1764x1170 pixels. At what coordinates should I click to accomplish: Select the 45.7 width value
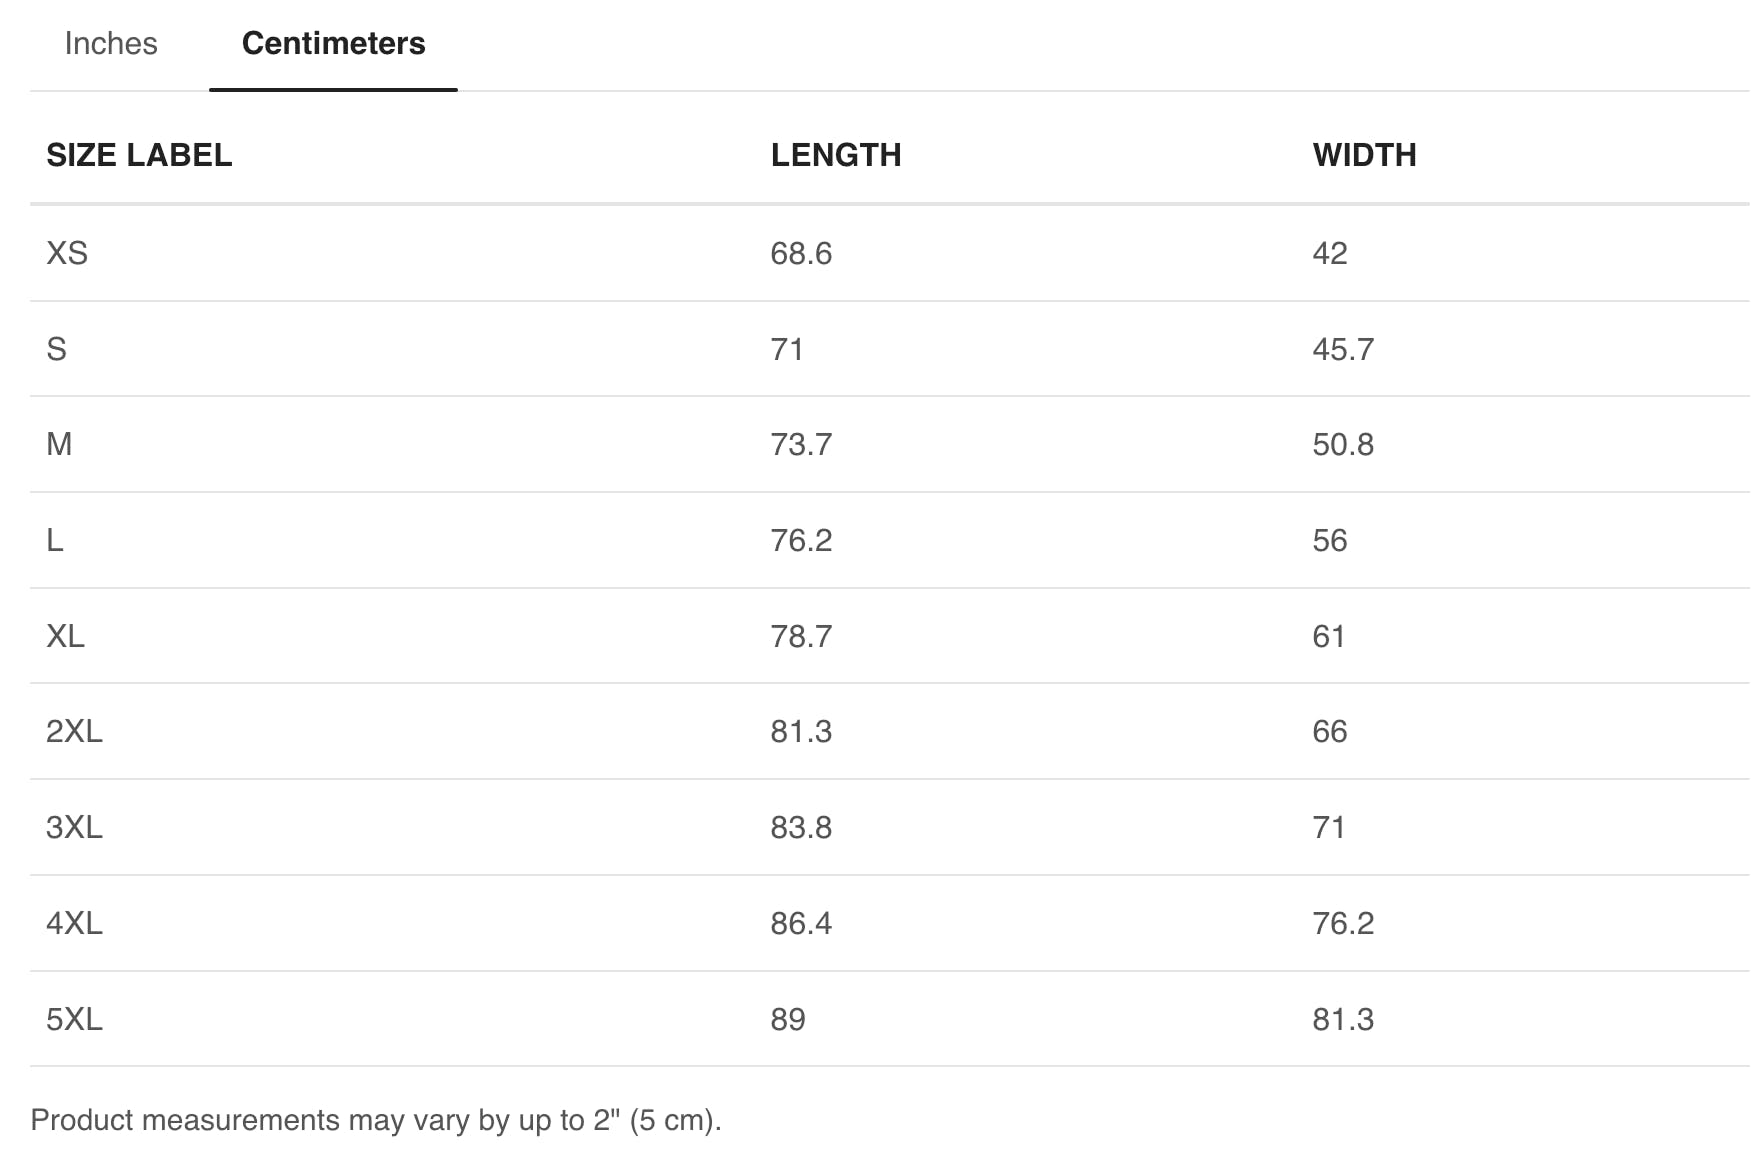point(1343,349)
